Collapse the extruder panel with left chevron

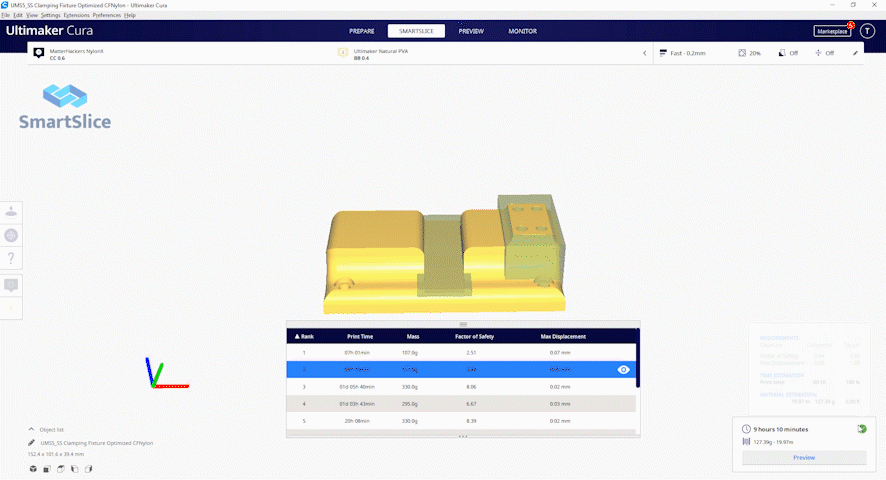(645, 53)
